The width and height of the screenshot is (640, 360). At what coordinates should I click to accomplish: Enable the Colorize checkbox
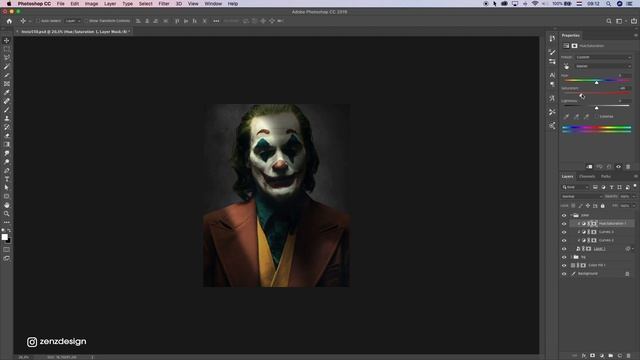tap(596, 117)
